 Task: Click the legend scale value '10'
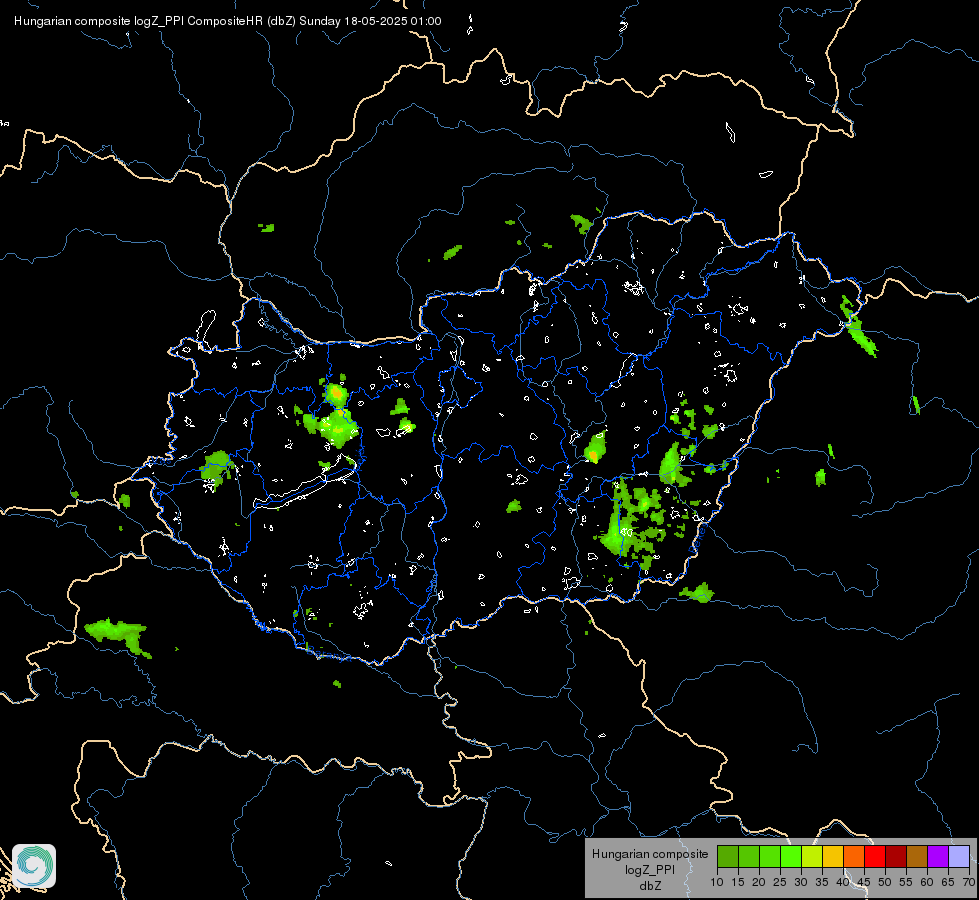[717, 883]
